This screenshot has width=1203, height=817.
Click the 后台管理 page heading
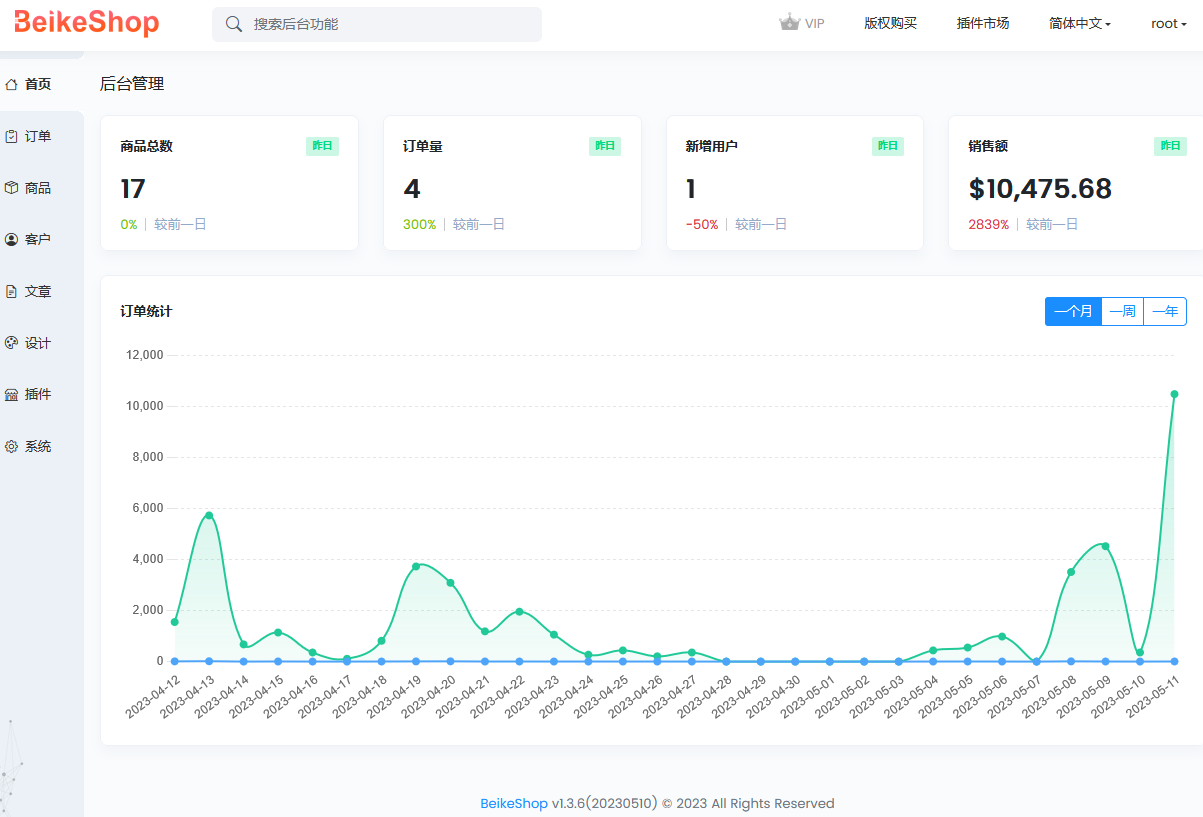(x=132, y=84)
